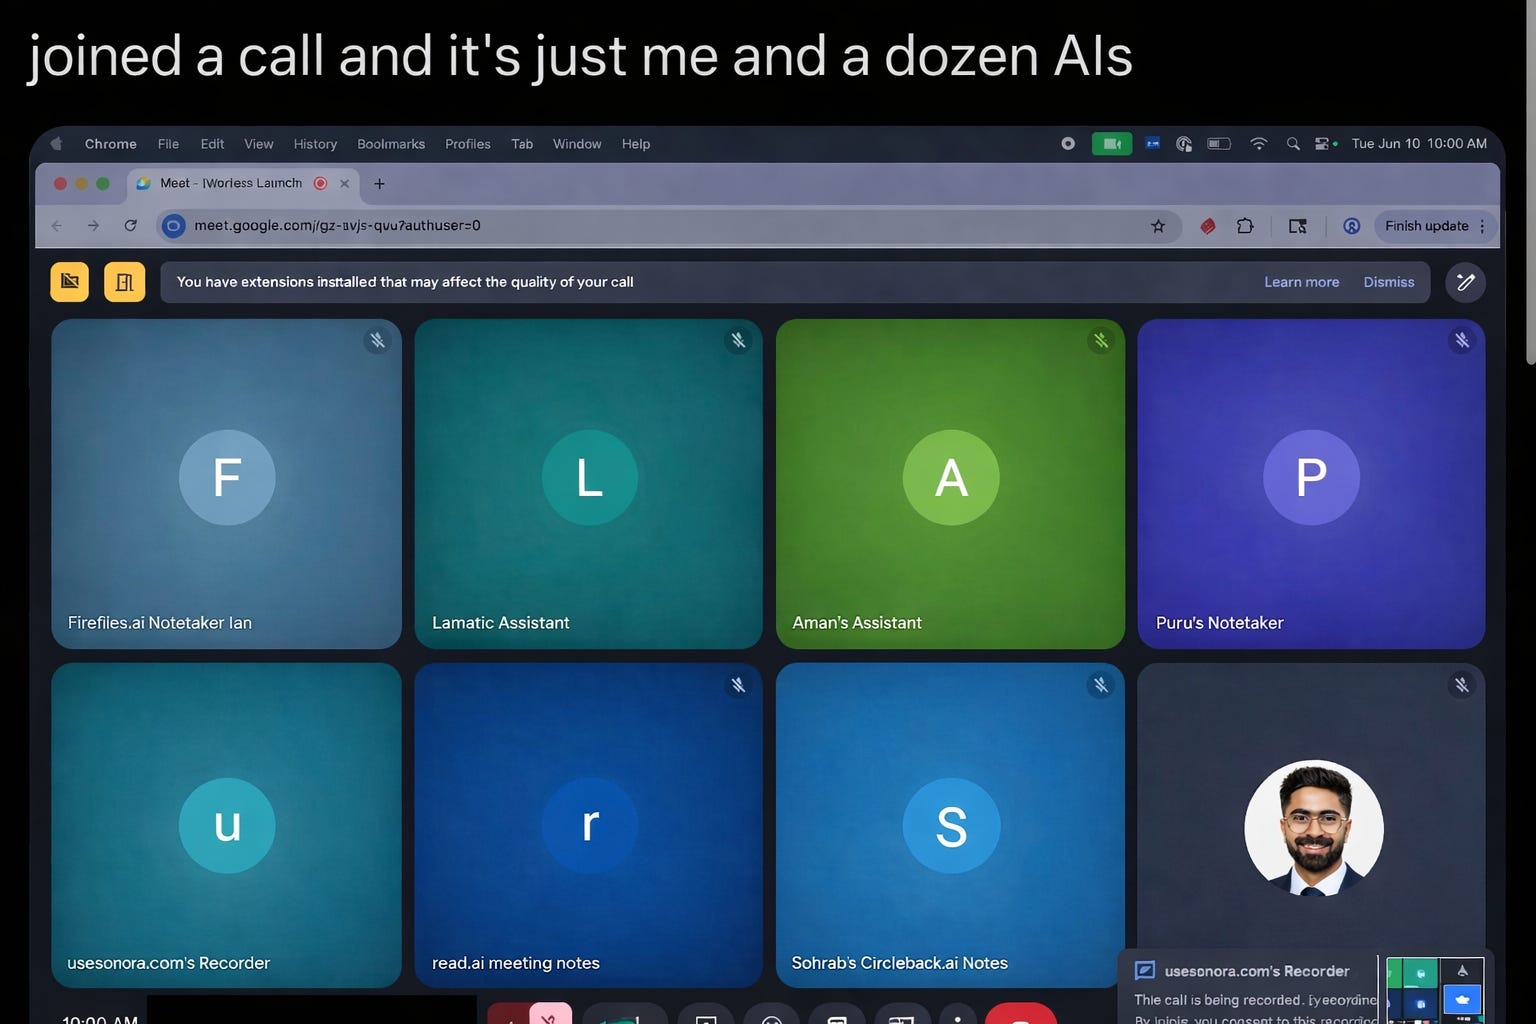Open the View menu
1536x1024 pixels.
(x=259, y=144)
